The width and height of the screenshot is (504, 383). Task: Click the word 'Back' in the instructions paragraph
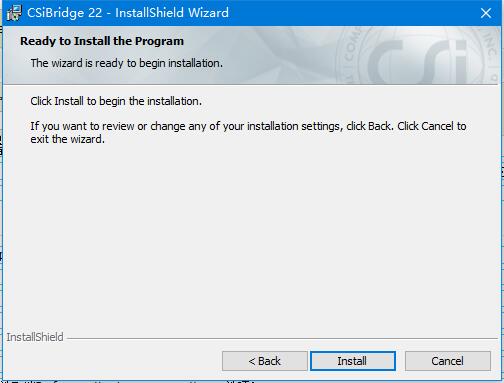[380, 126]
